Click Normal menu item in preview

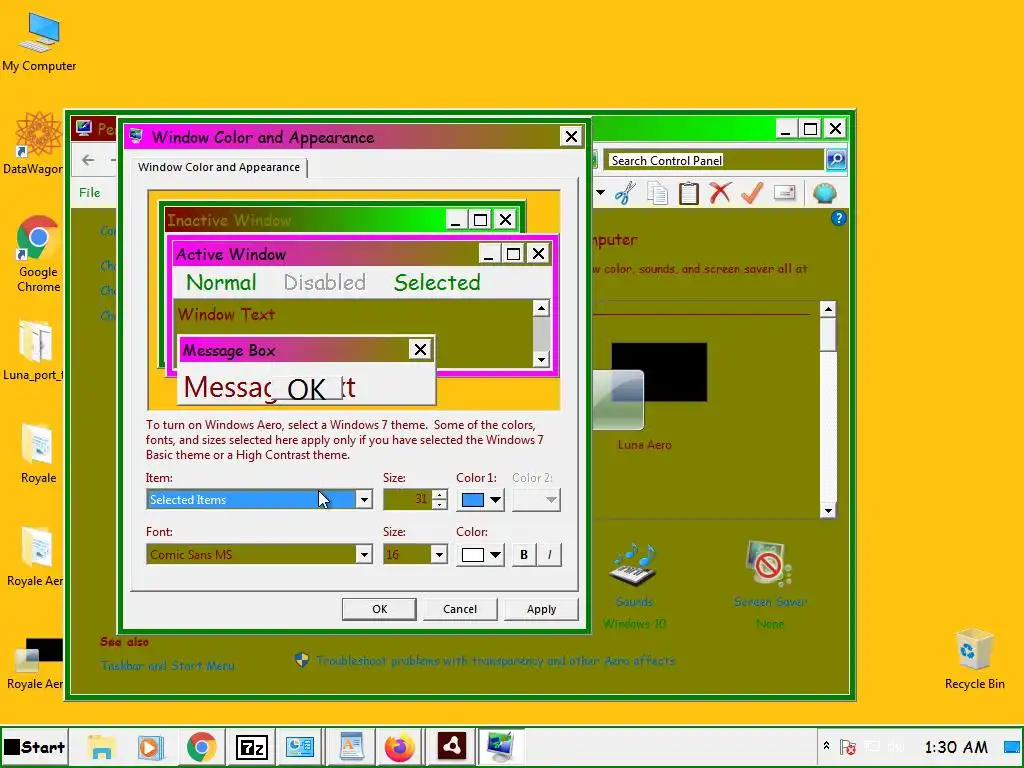(221, 283)
